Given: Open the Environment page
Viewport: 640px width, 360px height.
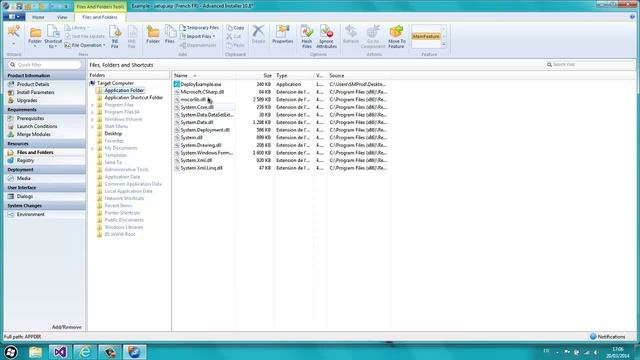Looking at the screenshot, I should pyautogui.click(x=30, y=214).
